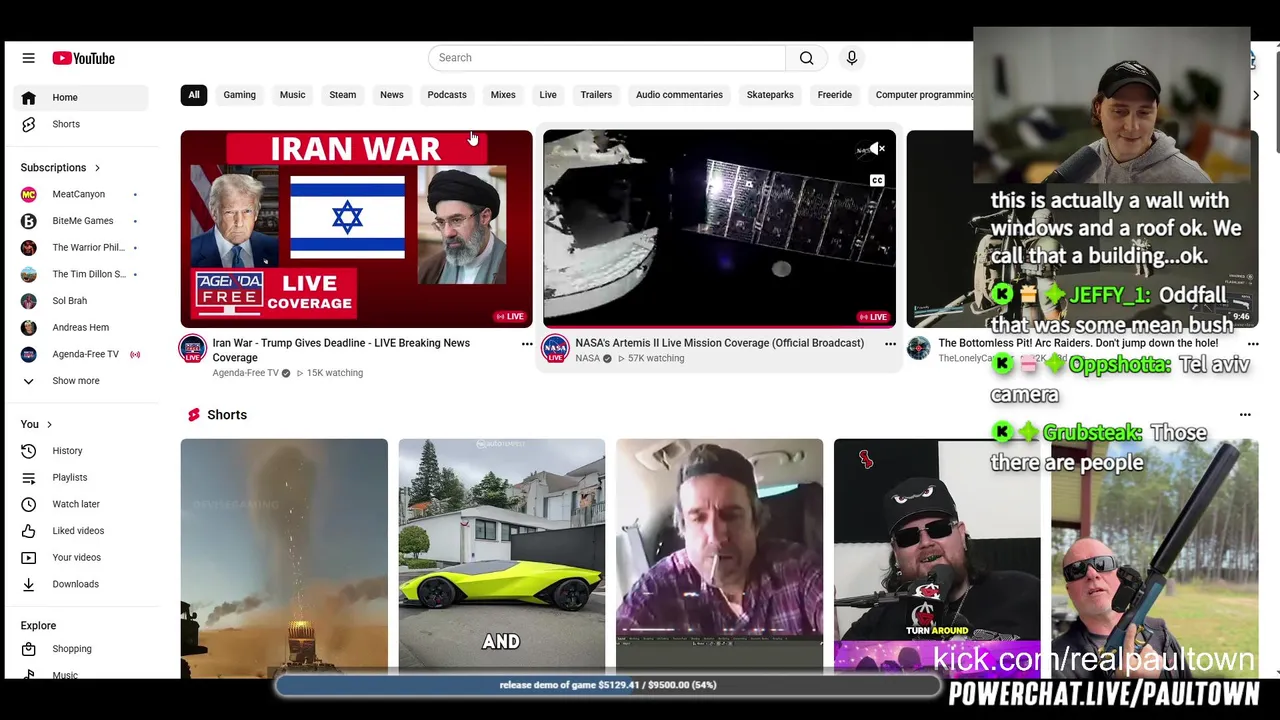Image resolution: width=1280 pixels, height=720 pixels.
Task: Start voice search with microphone icon
Action: pos(852,58)
